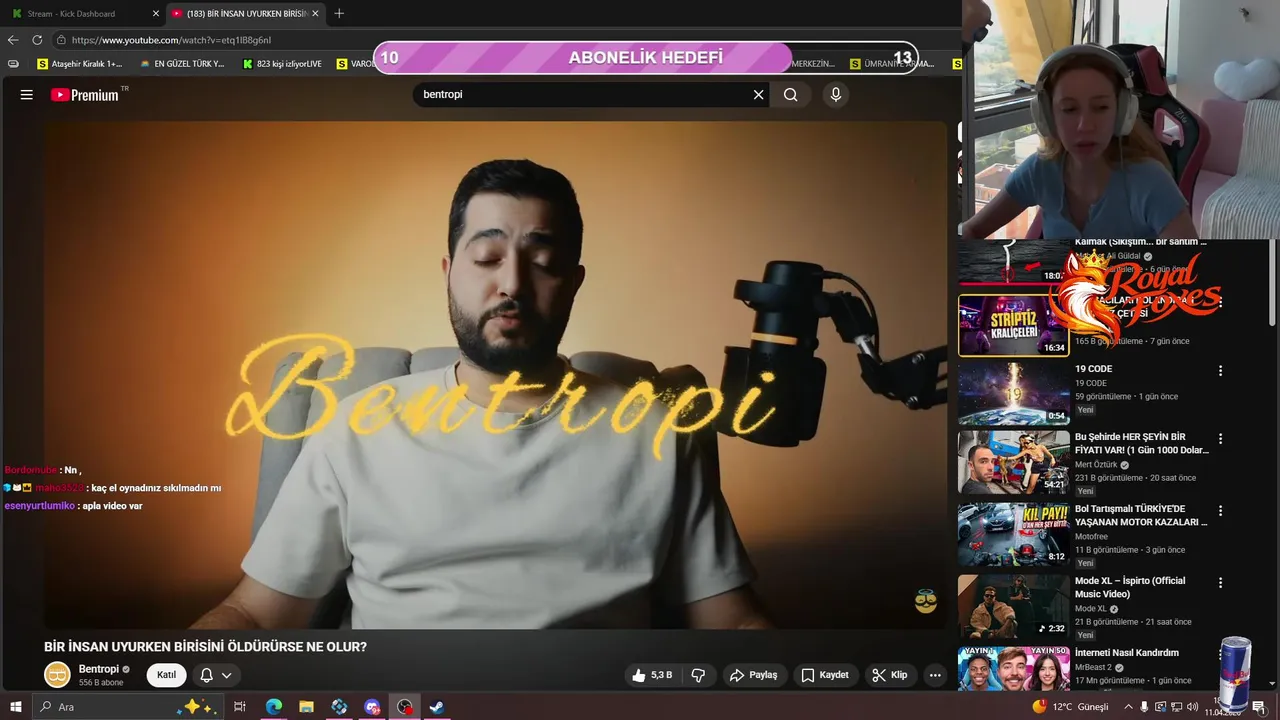Click the channel watermark in the video corner
The height and width of the screenshot is (720, 1280).
(x=926, y=601)
